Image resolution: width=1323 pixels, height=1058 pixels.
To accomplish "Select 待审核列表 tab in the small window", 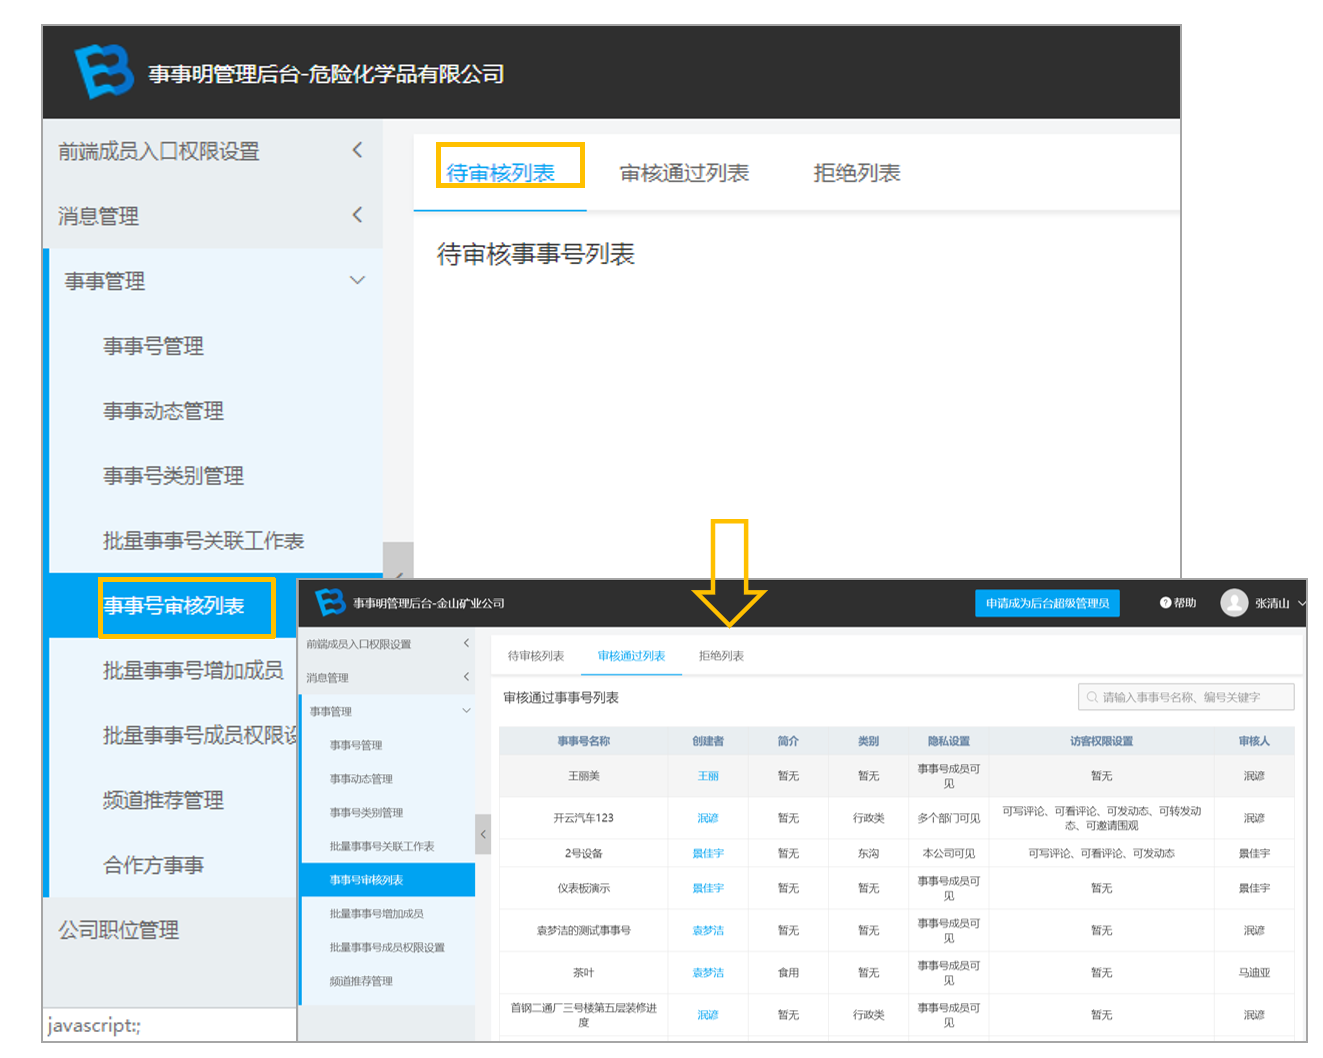I will pos(536,656).
